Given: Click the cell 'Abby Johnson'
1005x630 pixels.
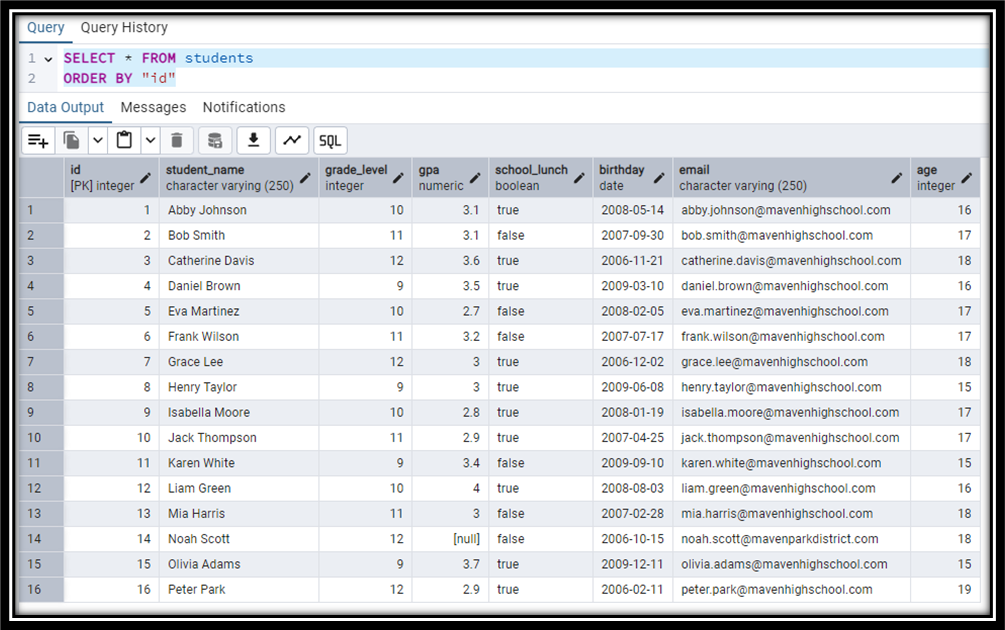Looking at the screenshot, I should (239, 210).
